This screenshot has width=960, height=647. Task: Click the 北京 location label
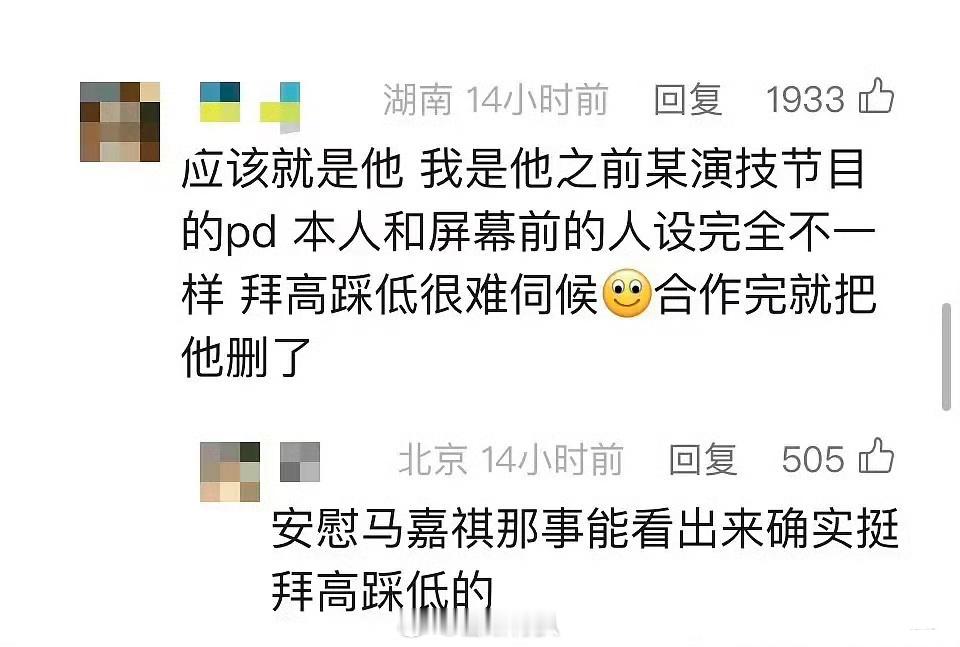pyautogui.click(x=433, y=459)
